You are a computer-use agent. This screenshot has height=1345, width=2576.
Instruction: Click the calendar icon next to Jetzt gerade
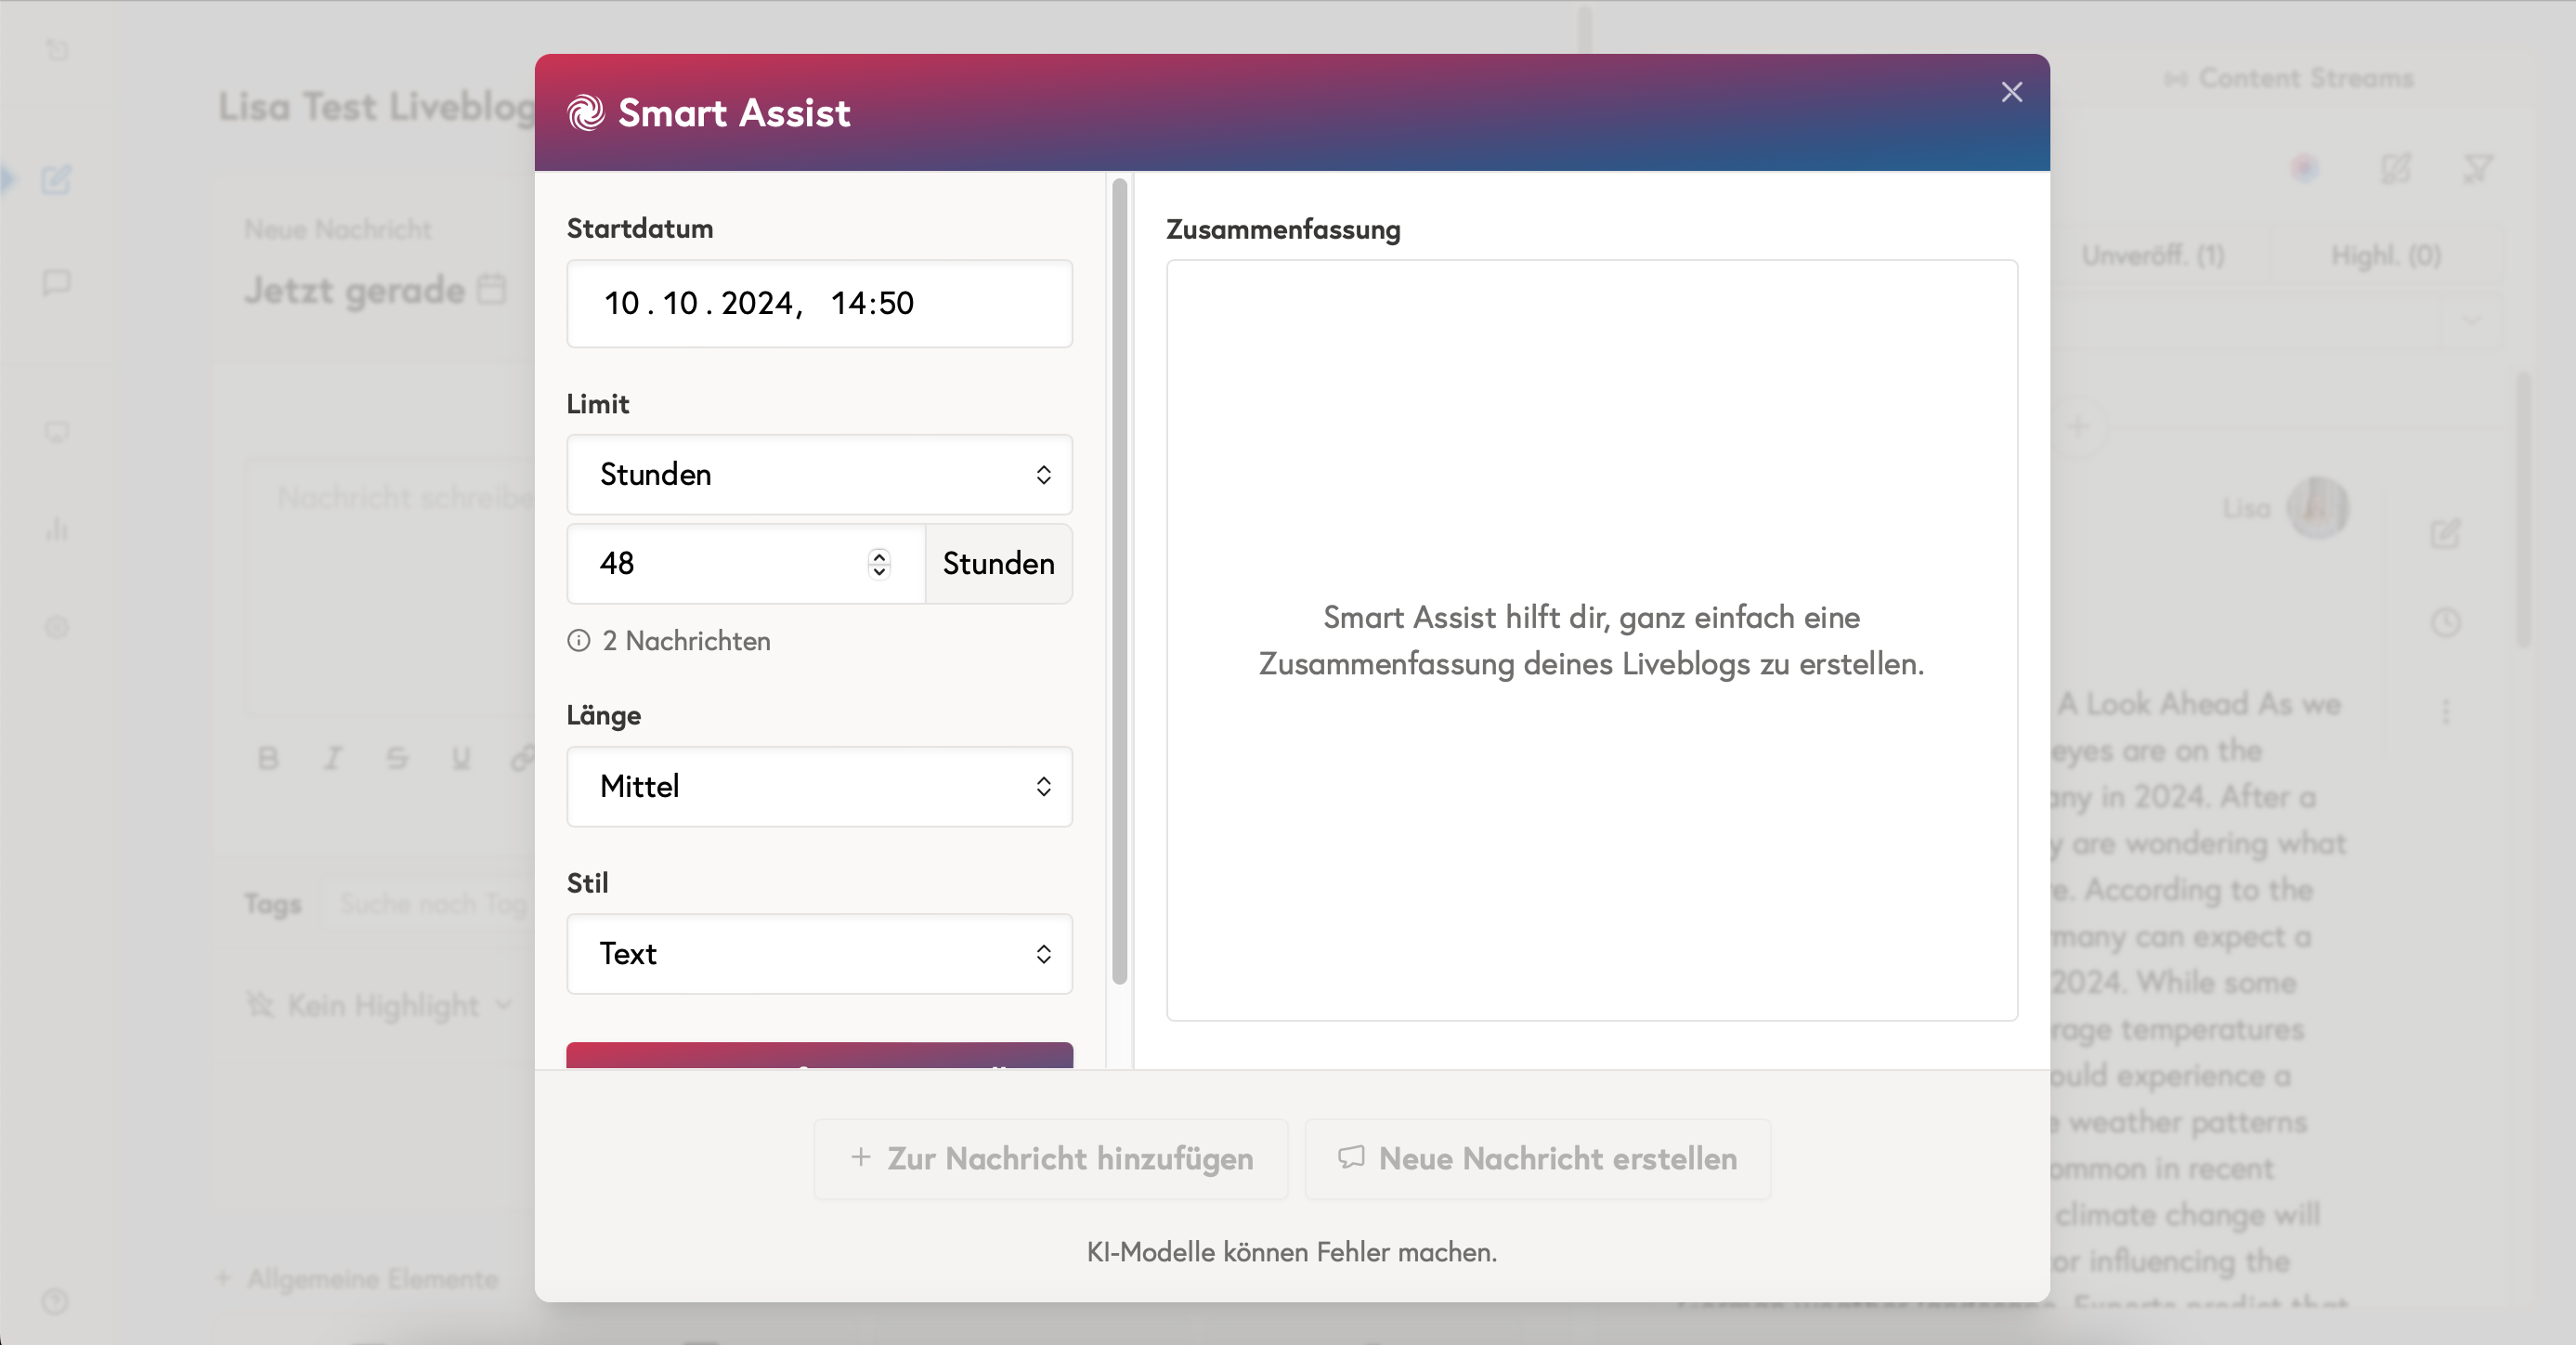pos(491,289)
